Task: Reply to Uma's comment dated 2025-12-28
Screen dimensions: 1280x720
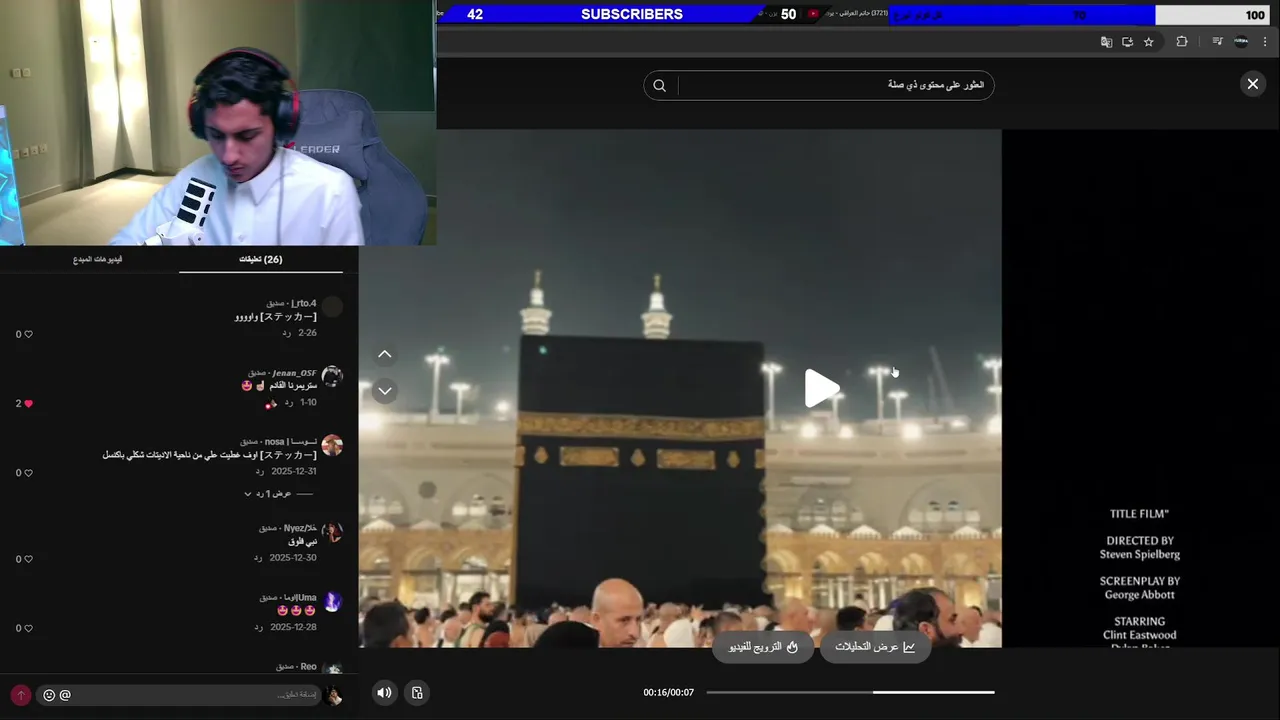Action: [258, 627]
